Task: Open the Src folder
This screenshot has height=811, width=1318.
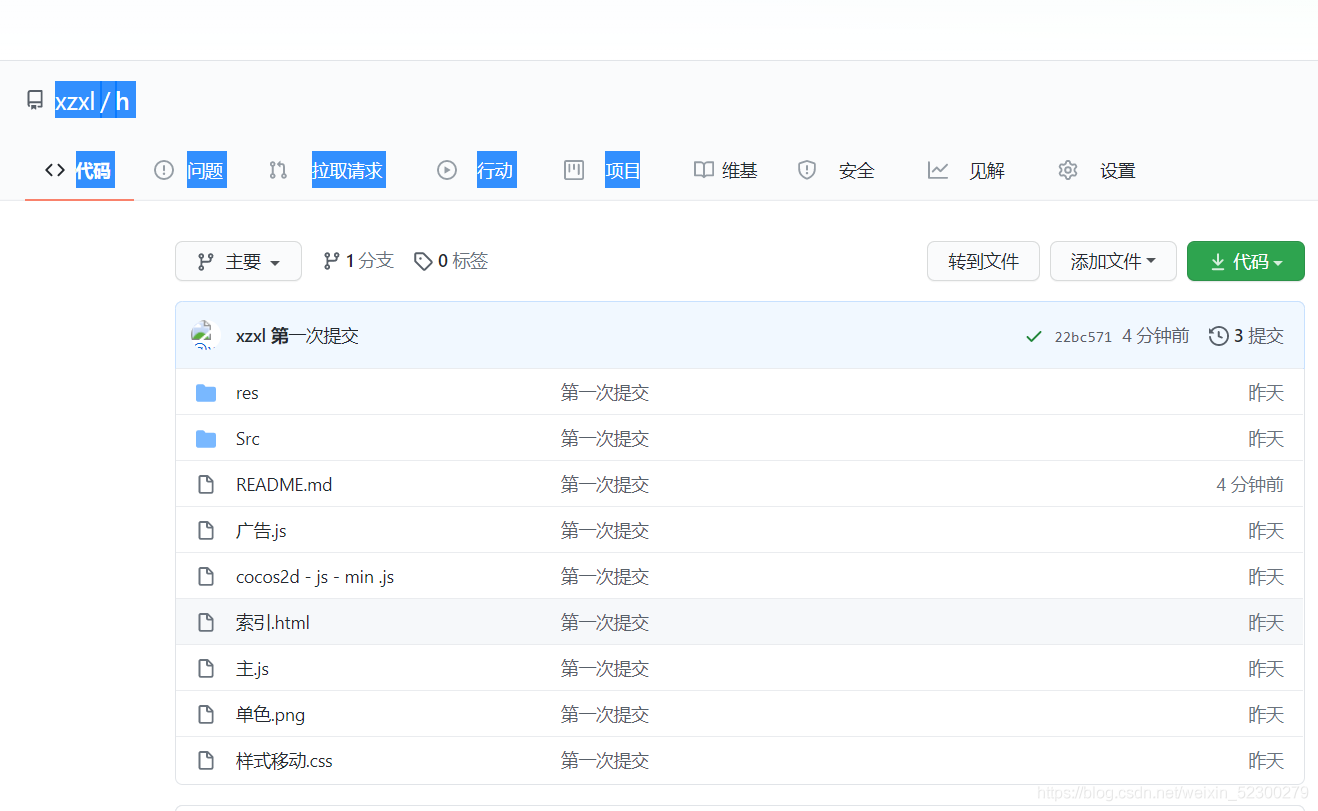Action: pyautogui.click(x=248, y=439)
